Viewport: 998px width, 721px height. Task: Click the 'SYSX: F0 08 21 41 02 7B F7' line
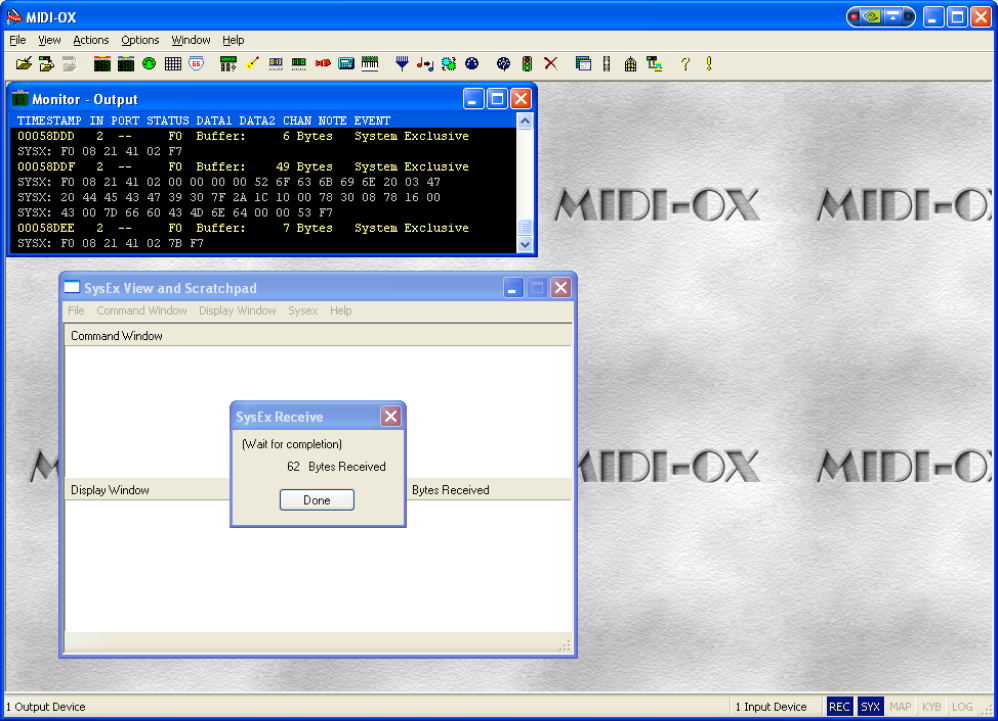point(110,243)
